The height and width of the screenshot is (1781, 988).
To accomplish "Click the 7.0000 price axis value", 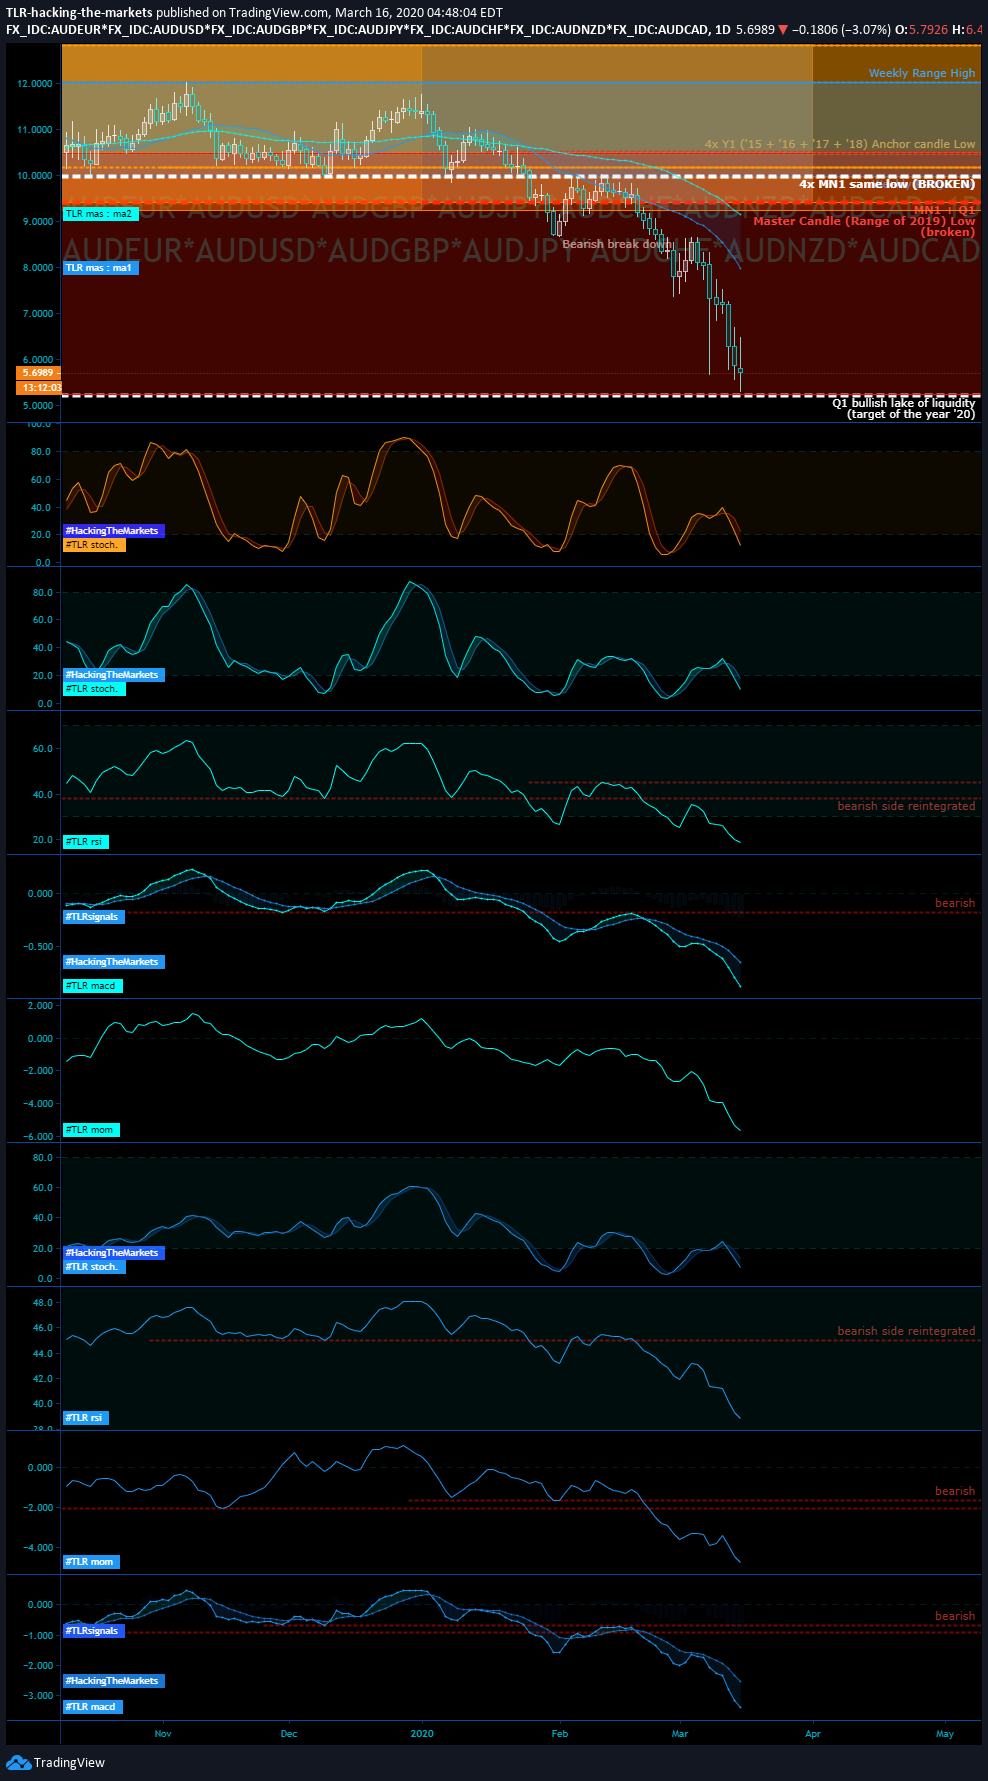I will [x=38, y=314].
